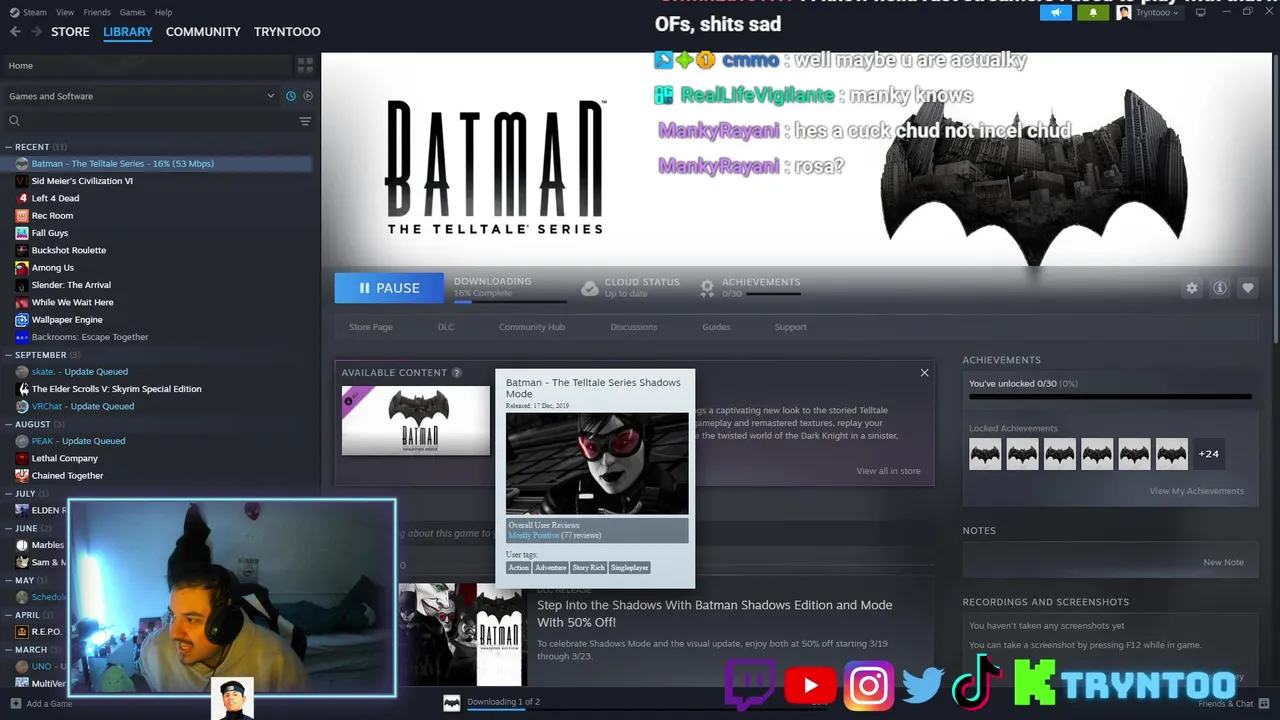Close the Available Content panel
This screenshot has width=1280, height=720.
(924, 373)
